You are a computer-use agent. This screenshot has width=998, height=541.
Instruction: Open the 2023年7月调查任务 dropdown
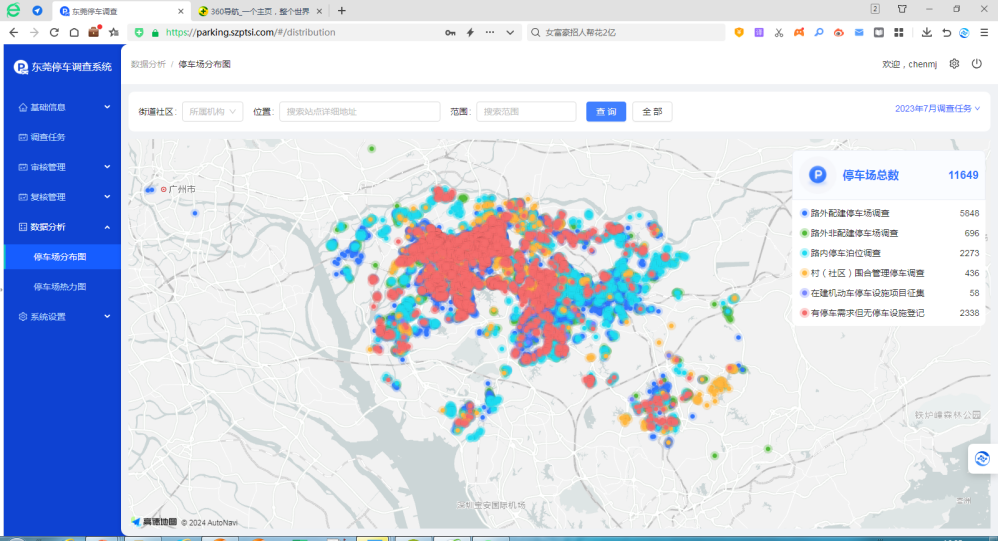(x=937, y=108)
